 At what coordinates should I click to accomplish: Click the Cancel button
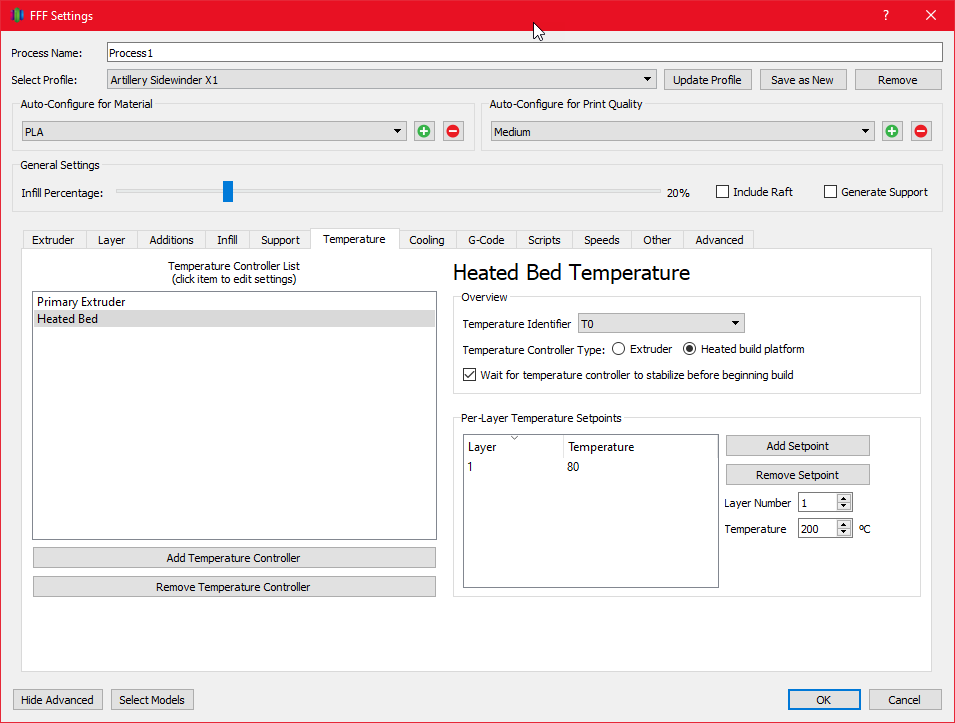(x=904, y=700)
